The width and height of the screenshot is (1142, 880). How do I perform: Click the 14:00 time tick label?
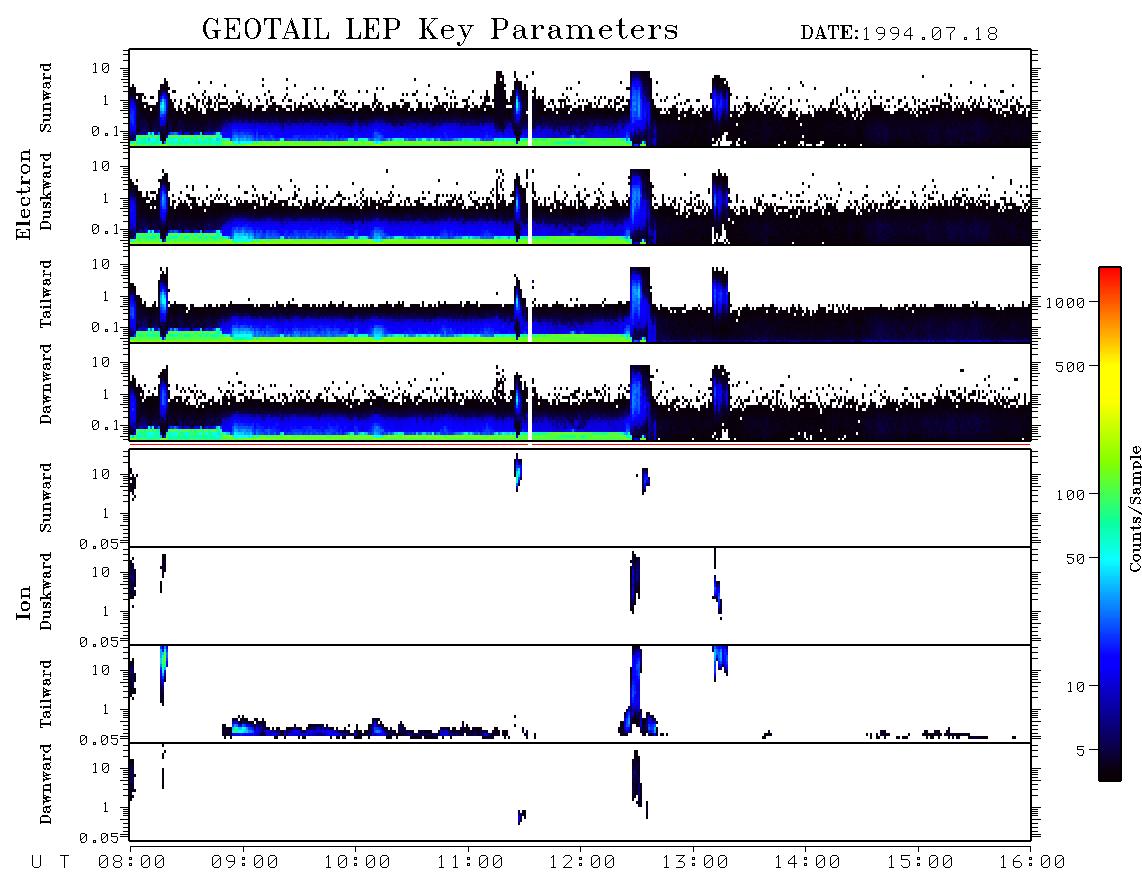(x=807, y=863)
